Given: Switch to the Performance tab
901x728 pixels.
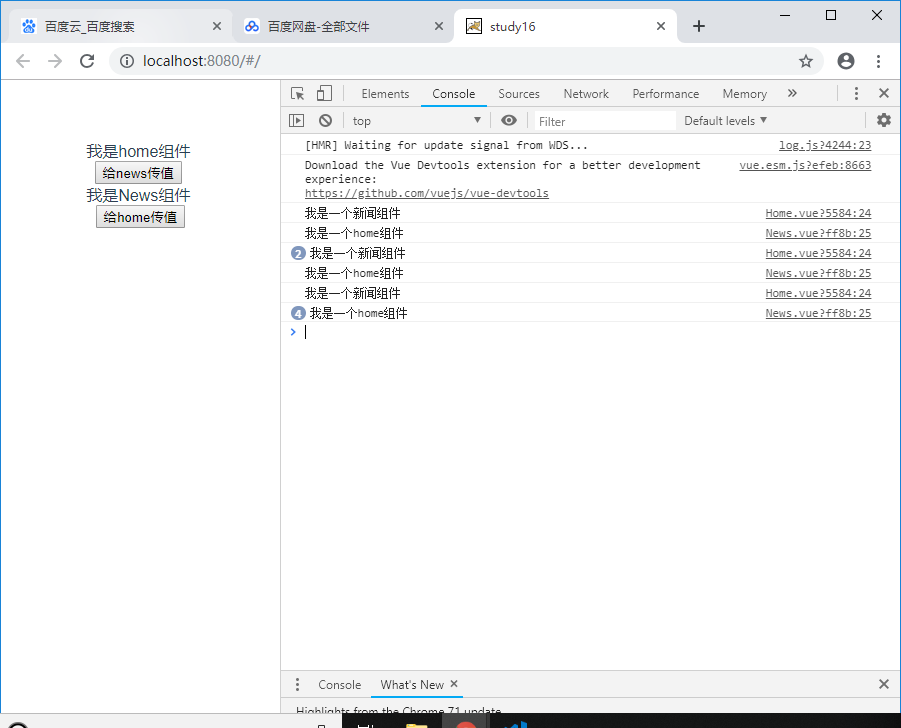Looking at the screenshot, I should pyautogui.click(x=665, y=94).
